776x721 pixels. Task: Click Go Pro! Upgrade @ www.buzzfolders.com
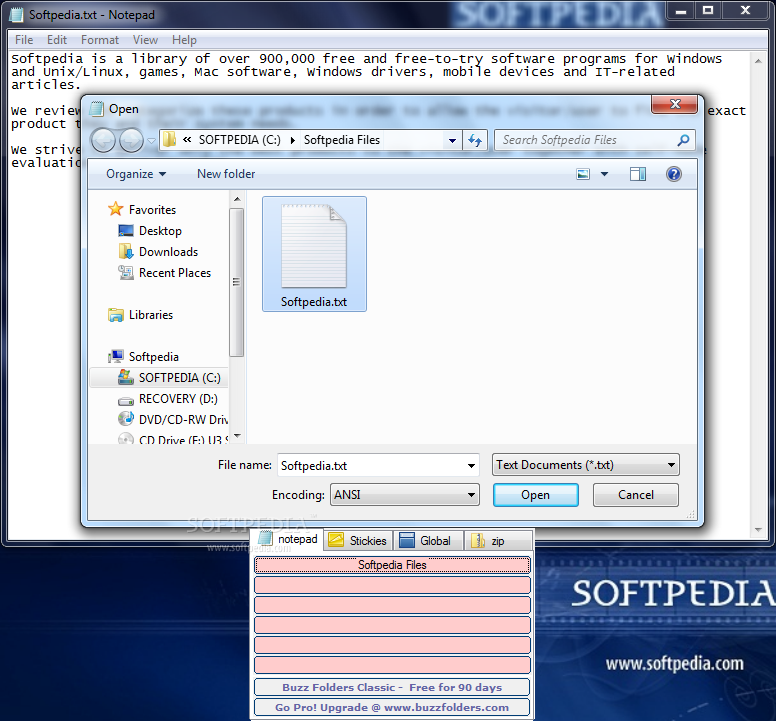tap(392, 708)
